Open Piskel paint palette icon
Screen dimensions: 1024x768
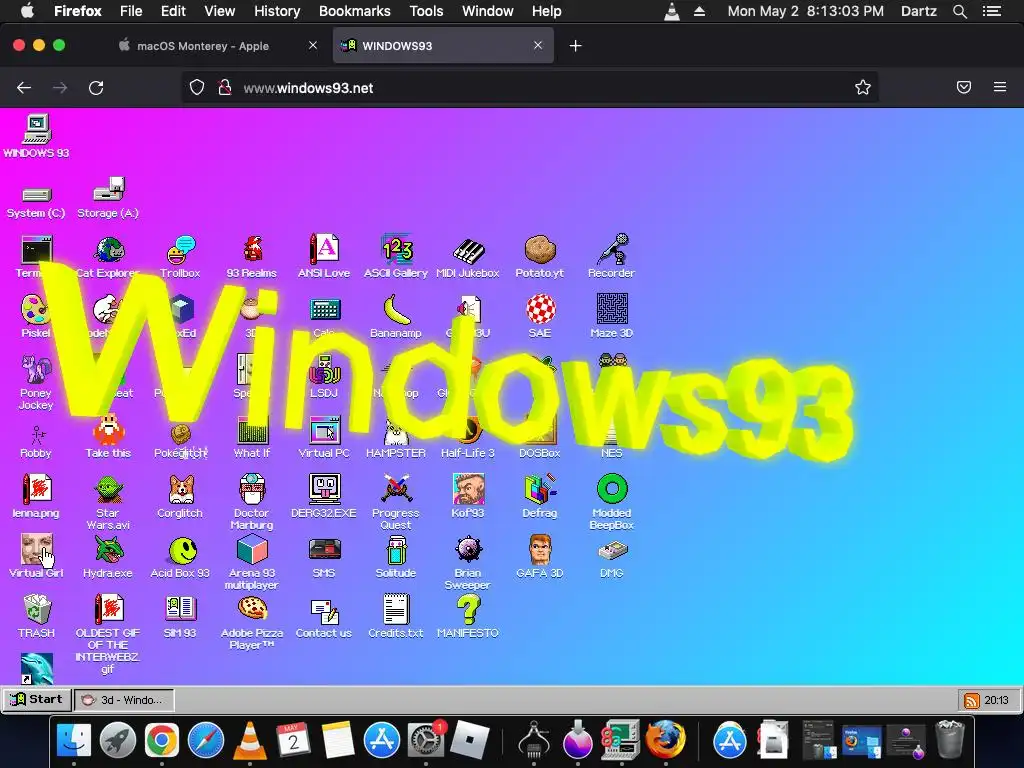coord(36,309)
